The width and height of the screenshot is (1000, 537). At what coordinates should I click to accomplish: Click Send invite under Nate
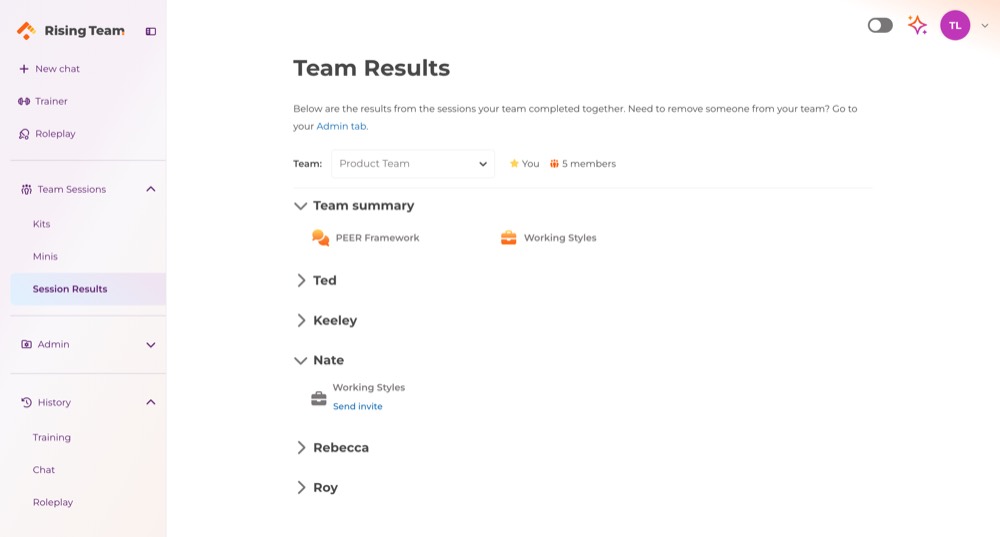point(357,406)
